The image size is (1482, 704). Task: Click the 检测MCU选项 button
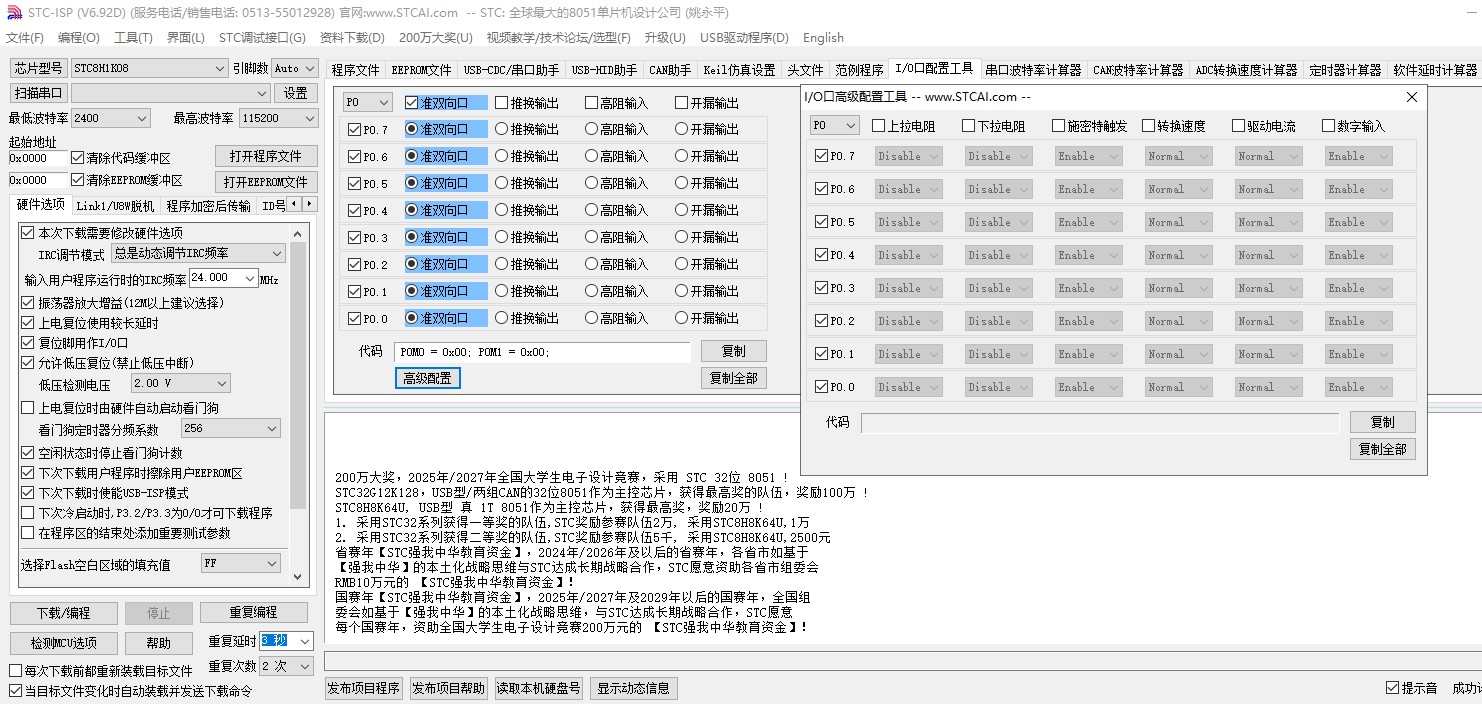tap(63, 643)
